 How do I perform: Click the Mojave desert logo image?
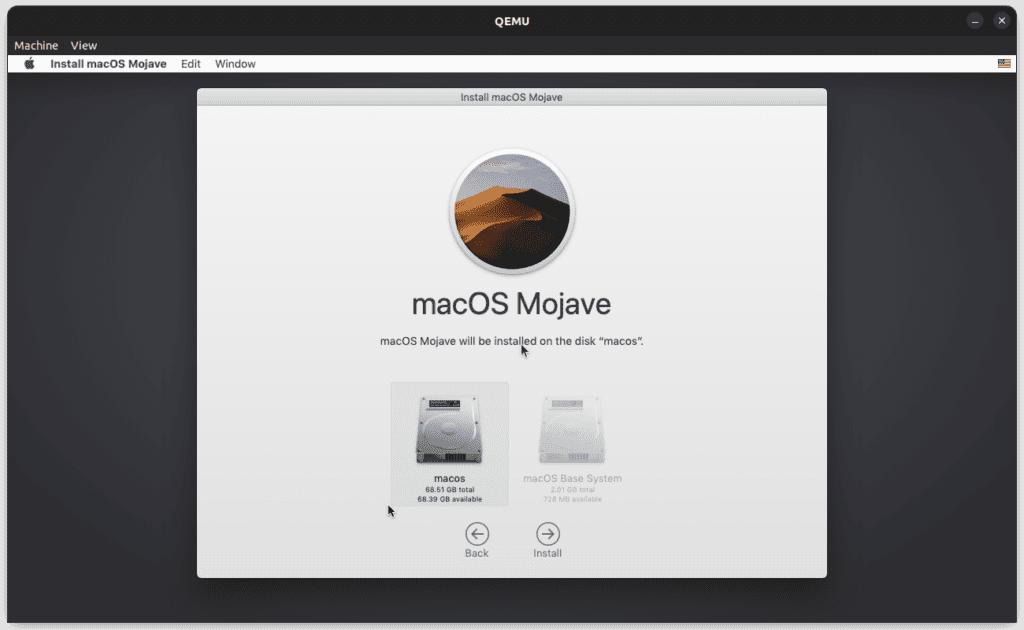point(512,212)
